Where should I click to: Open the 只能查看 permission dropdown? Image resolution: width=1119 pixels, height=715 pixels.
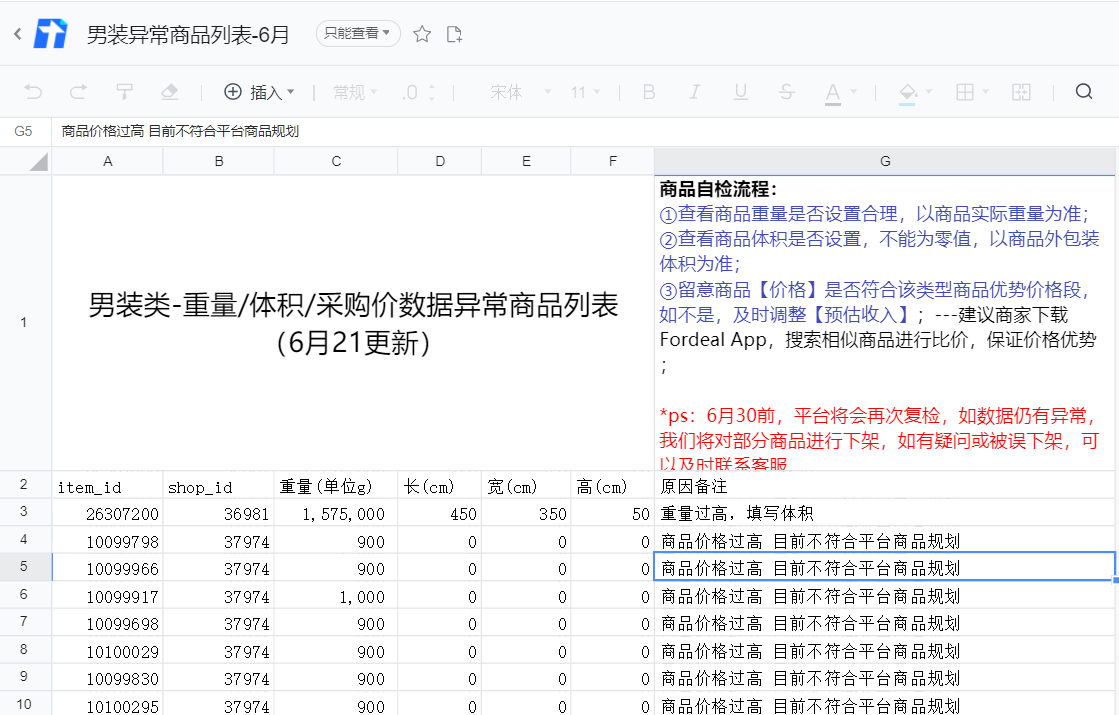tap(357, 32)
